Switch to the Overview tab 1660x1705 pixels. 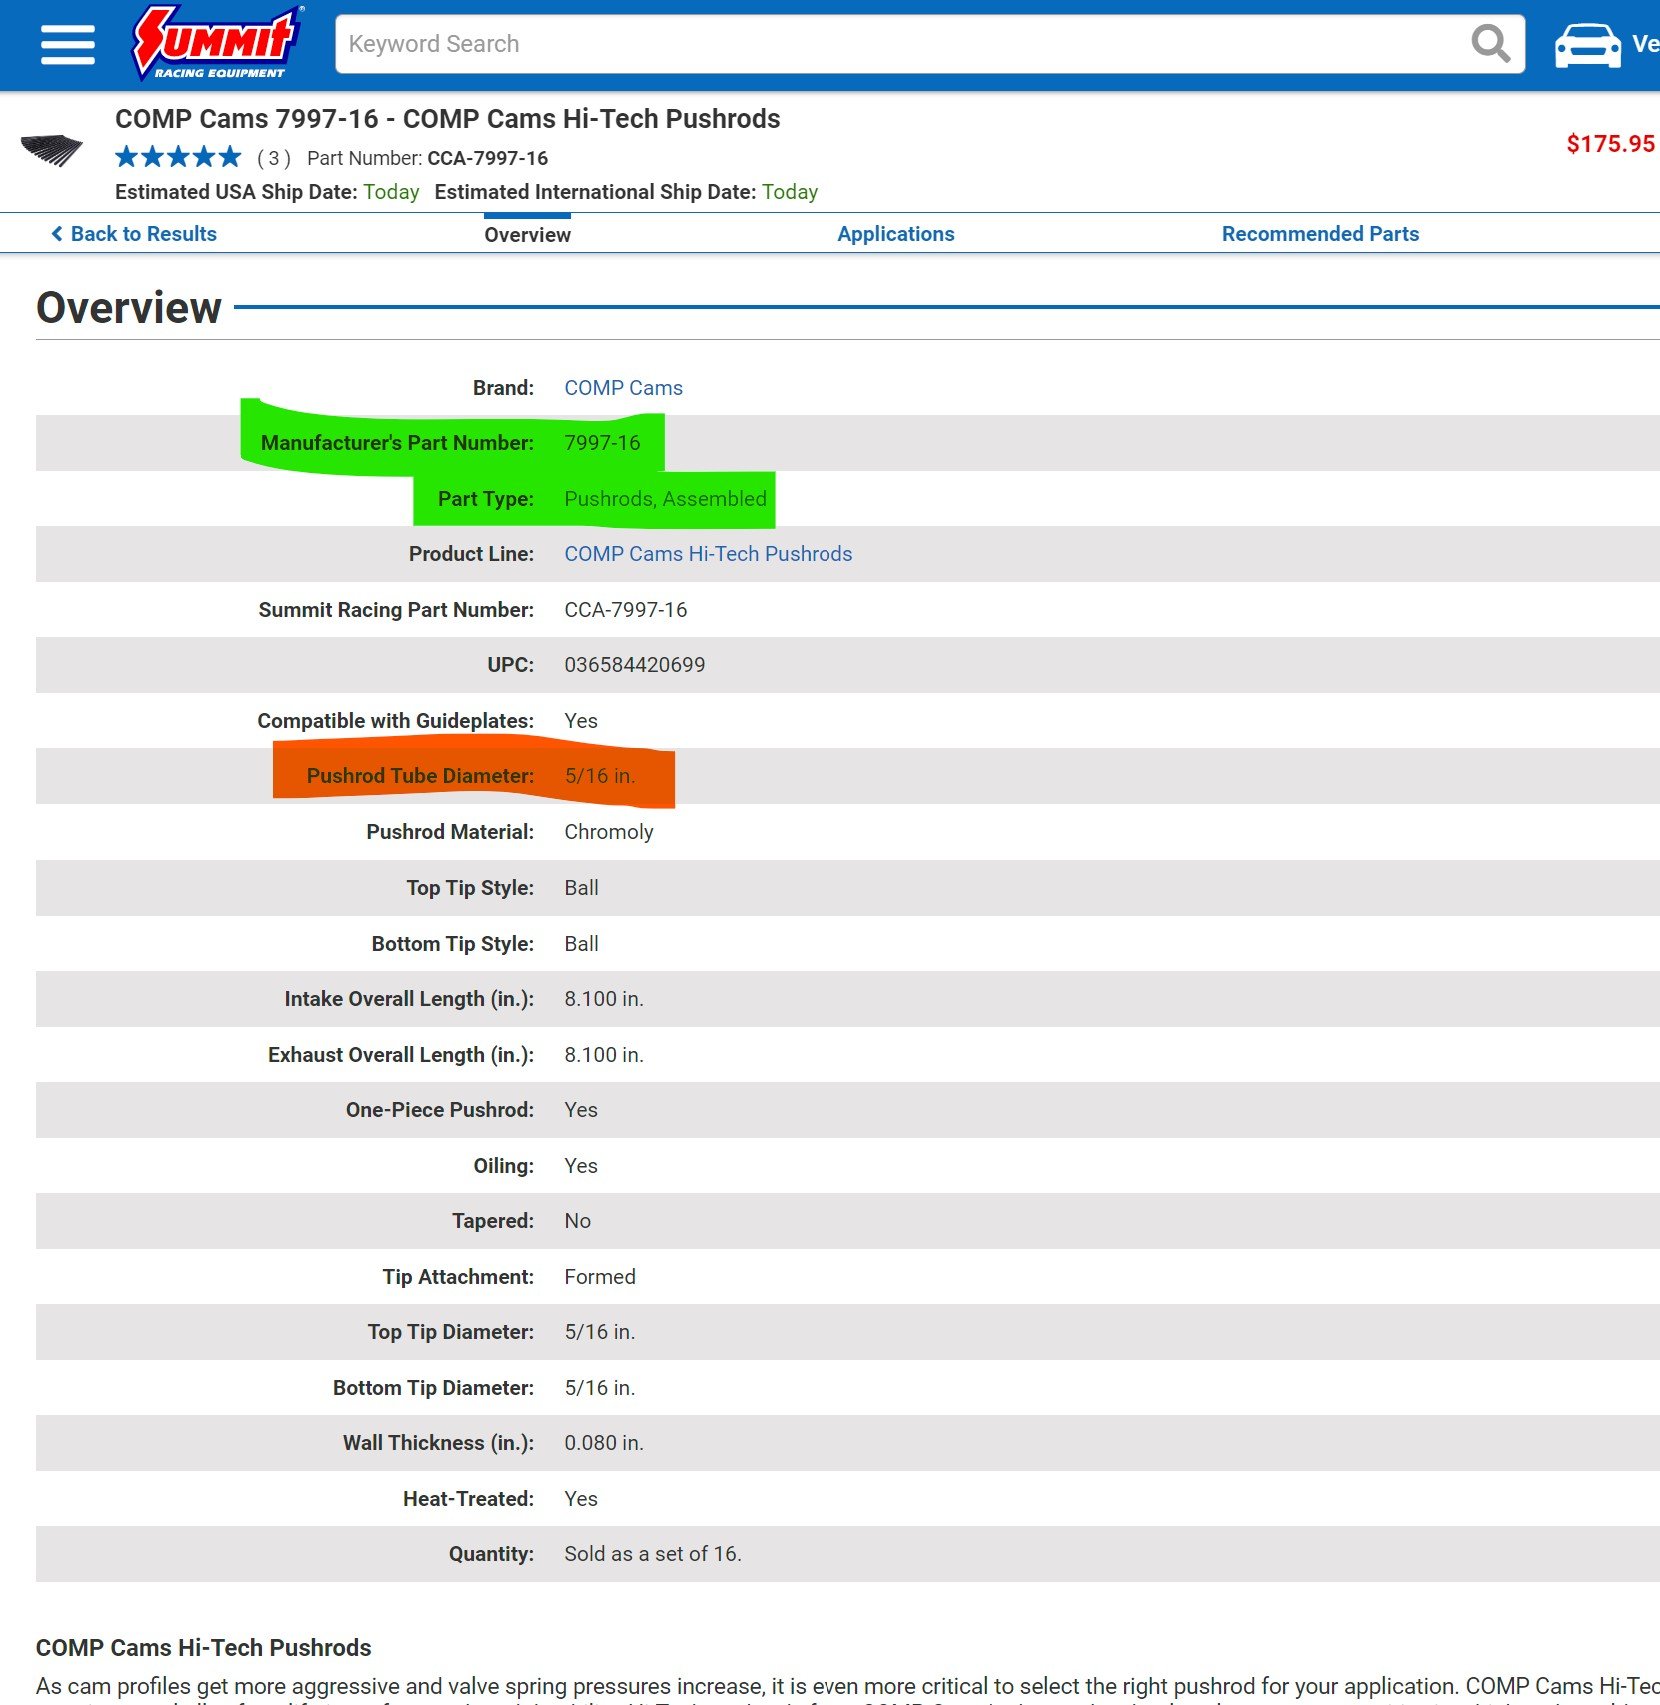click(527, 235)
